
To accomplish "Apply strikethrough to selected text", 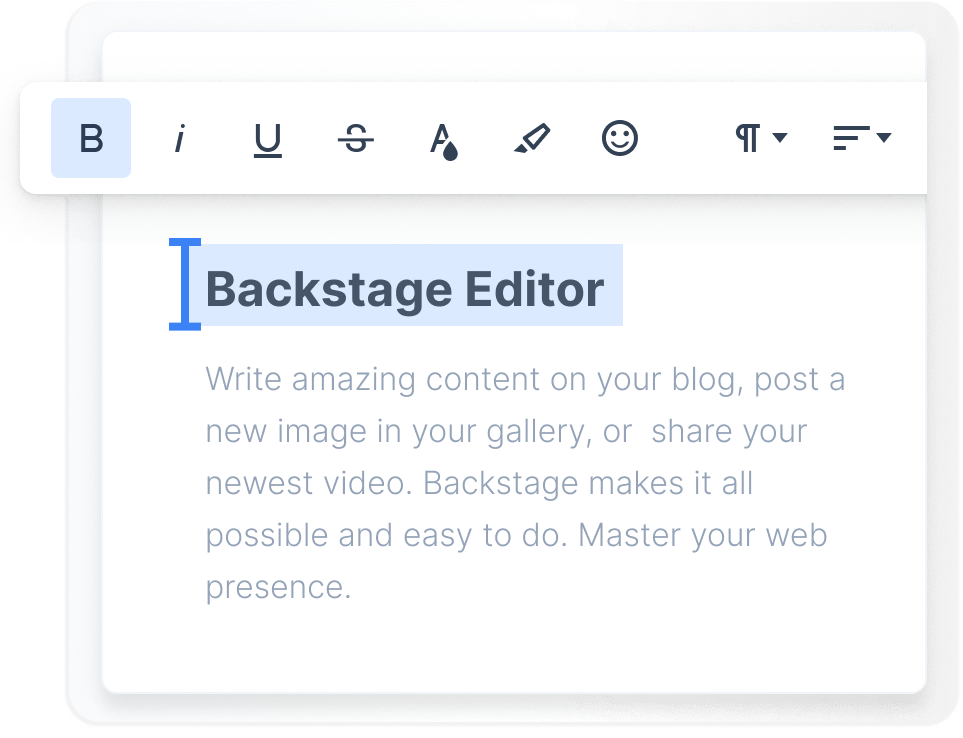I will pos(355,139).
